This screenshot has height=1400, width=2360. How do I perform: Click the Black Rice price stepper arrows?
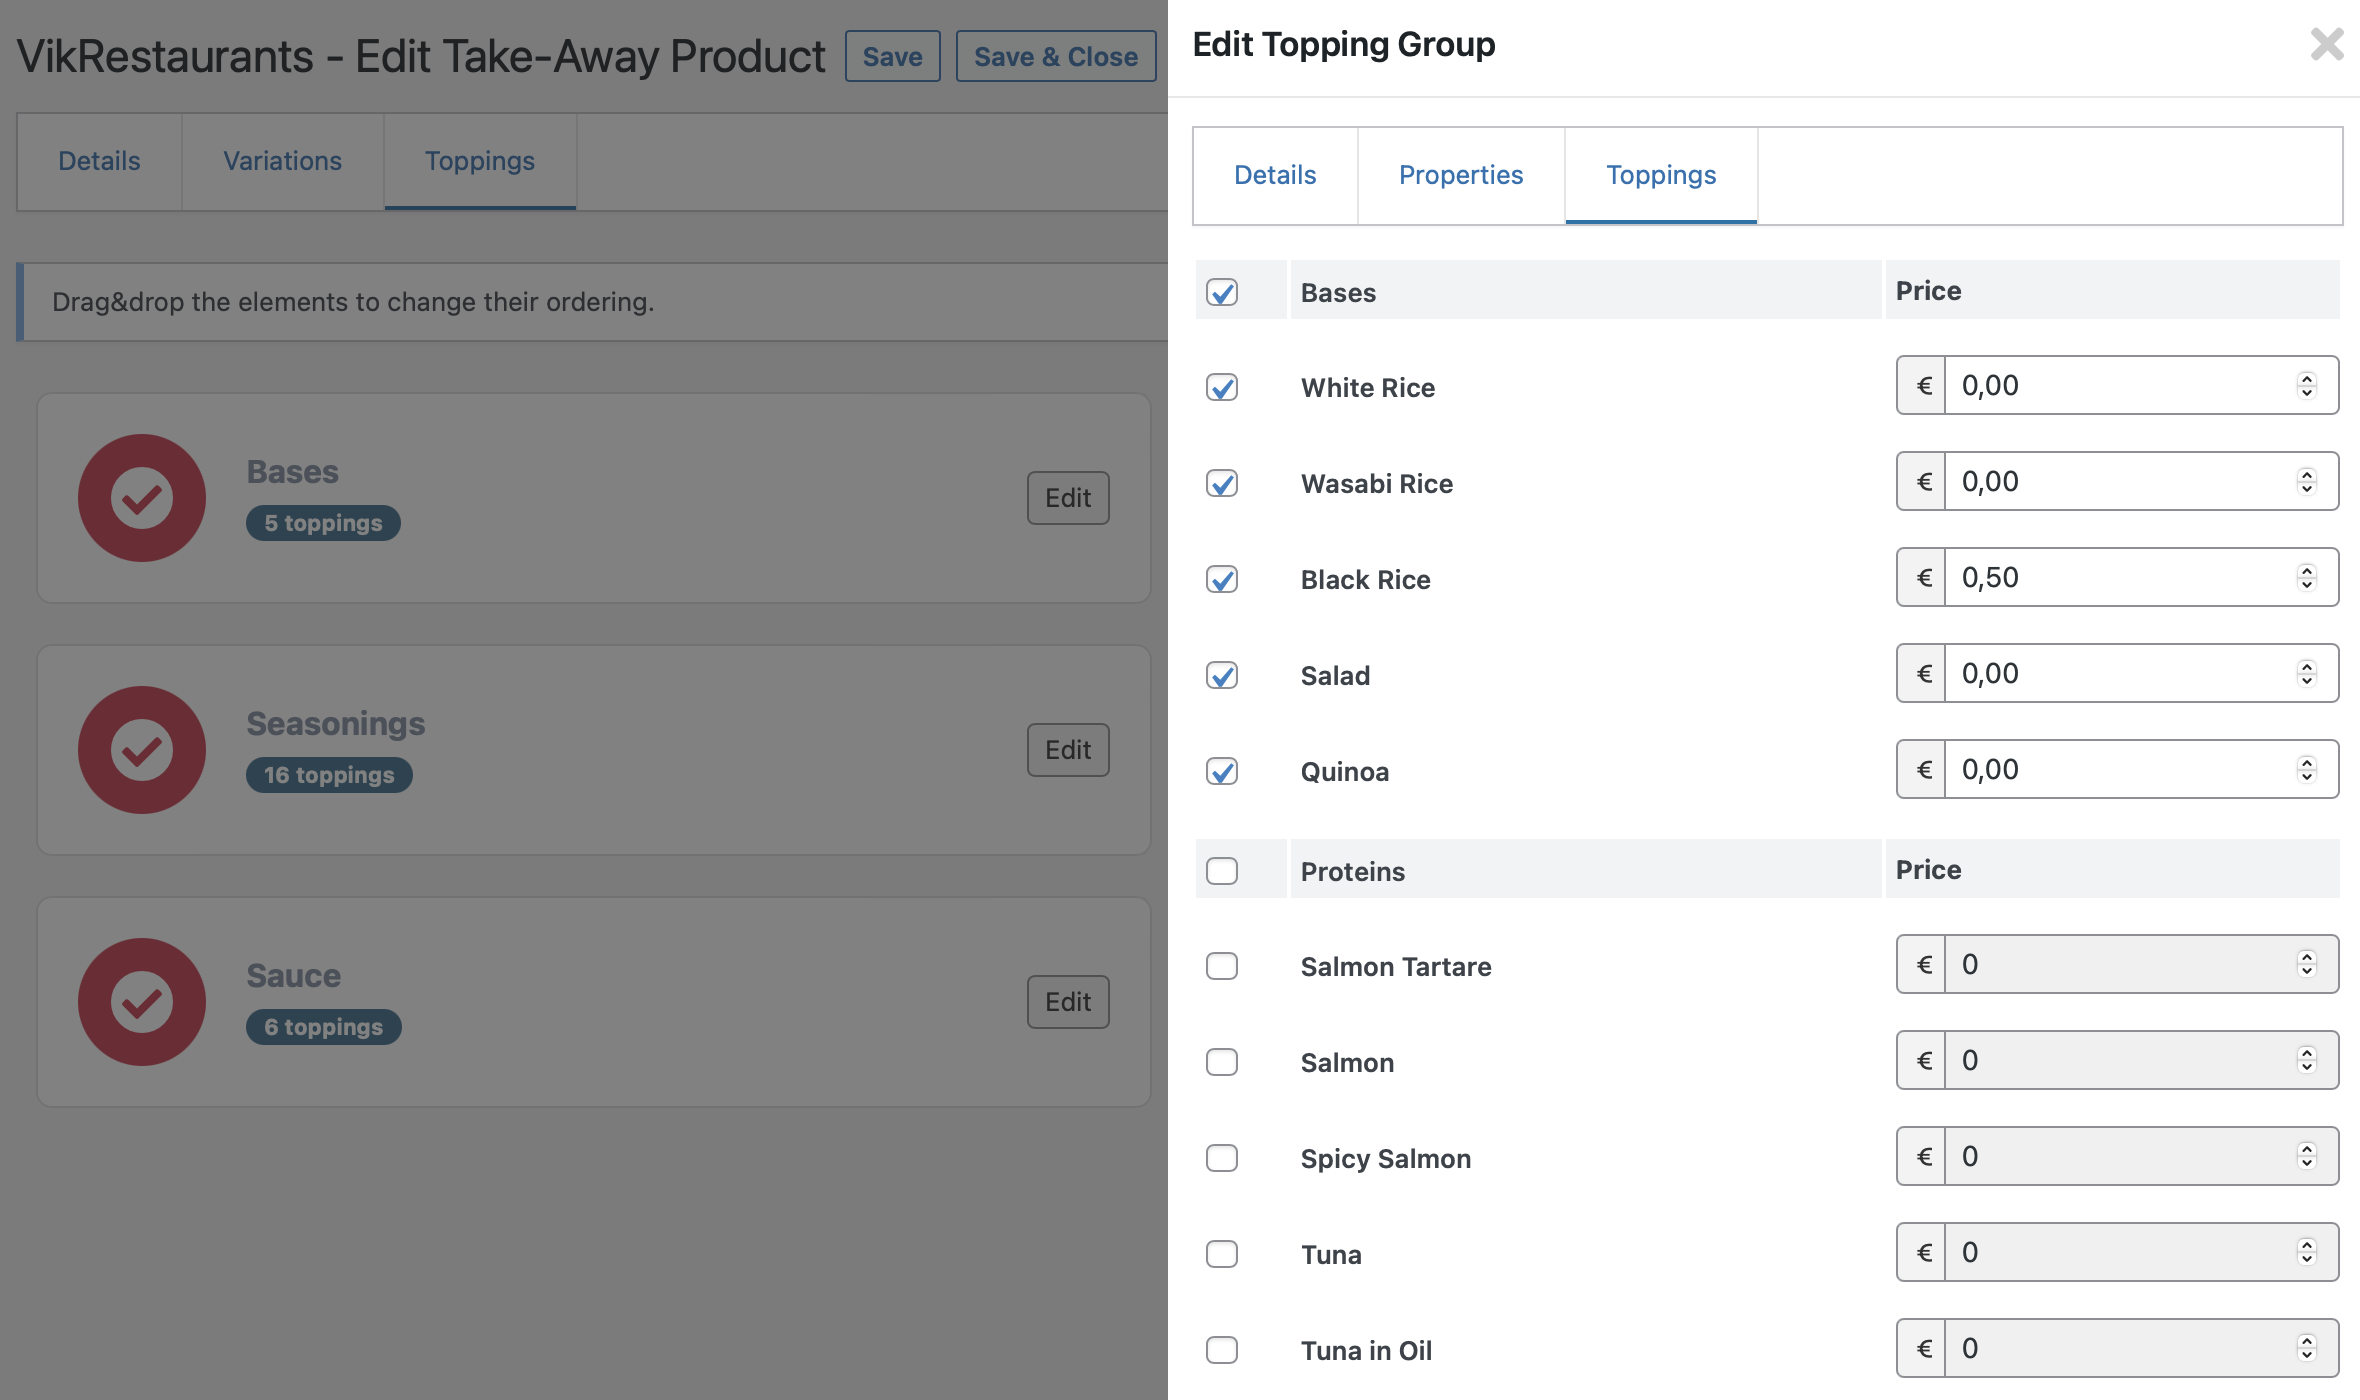point(2307,577)
